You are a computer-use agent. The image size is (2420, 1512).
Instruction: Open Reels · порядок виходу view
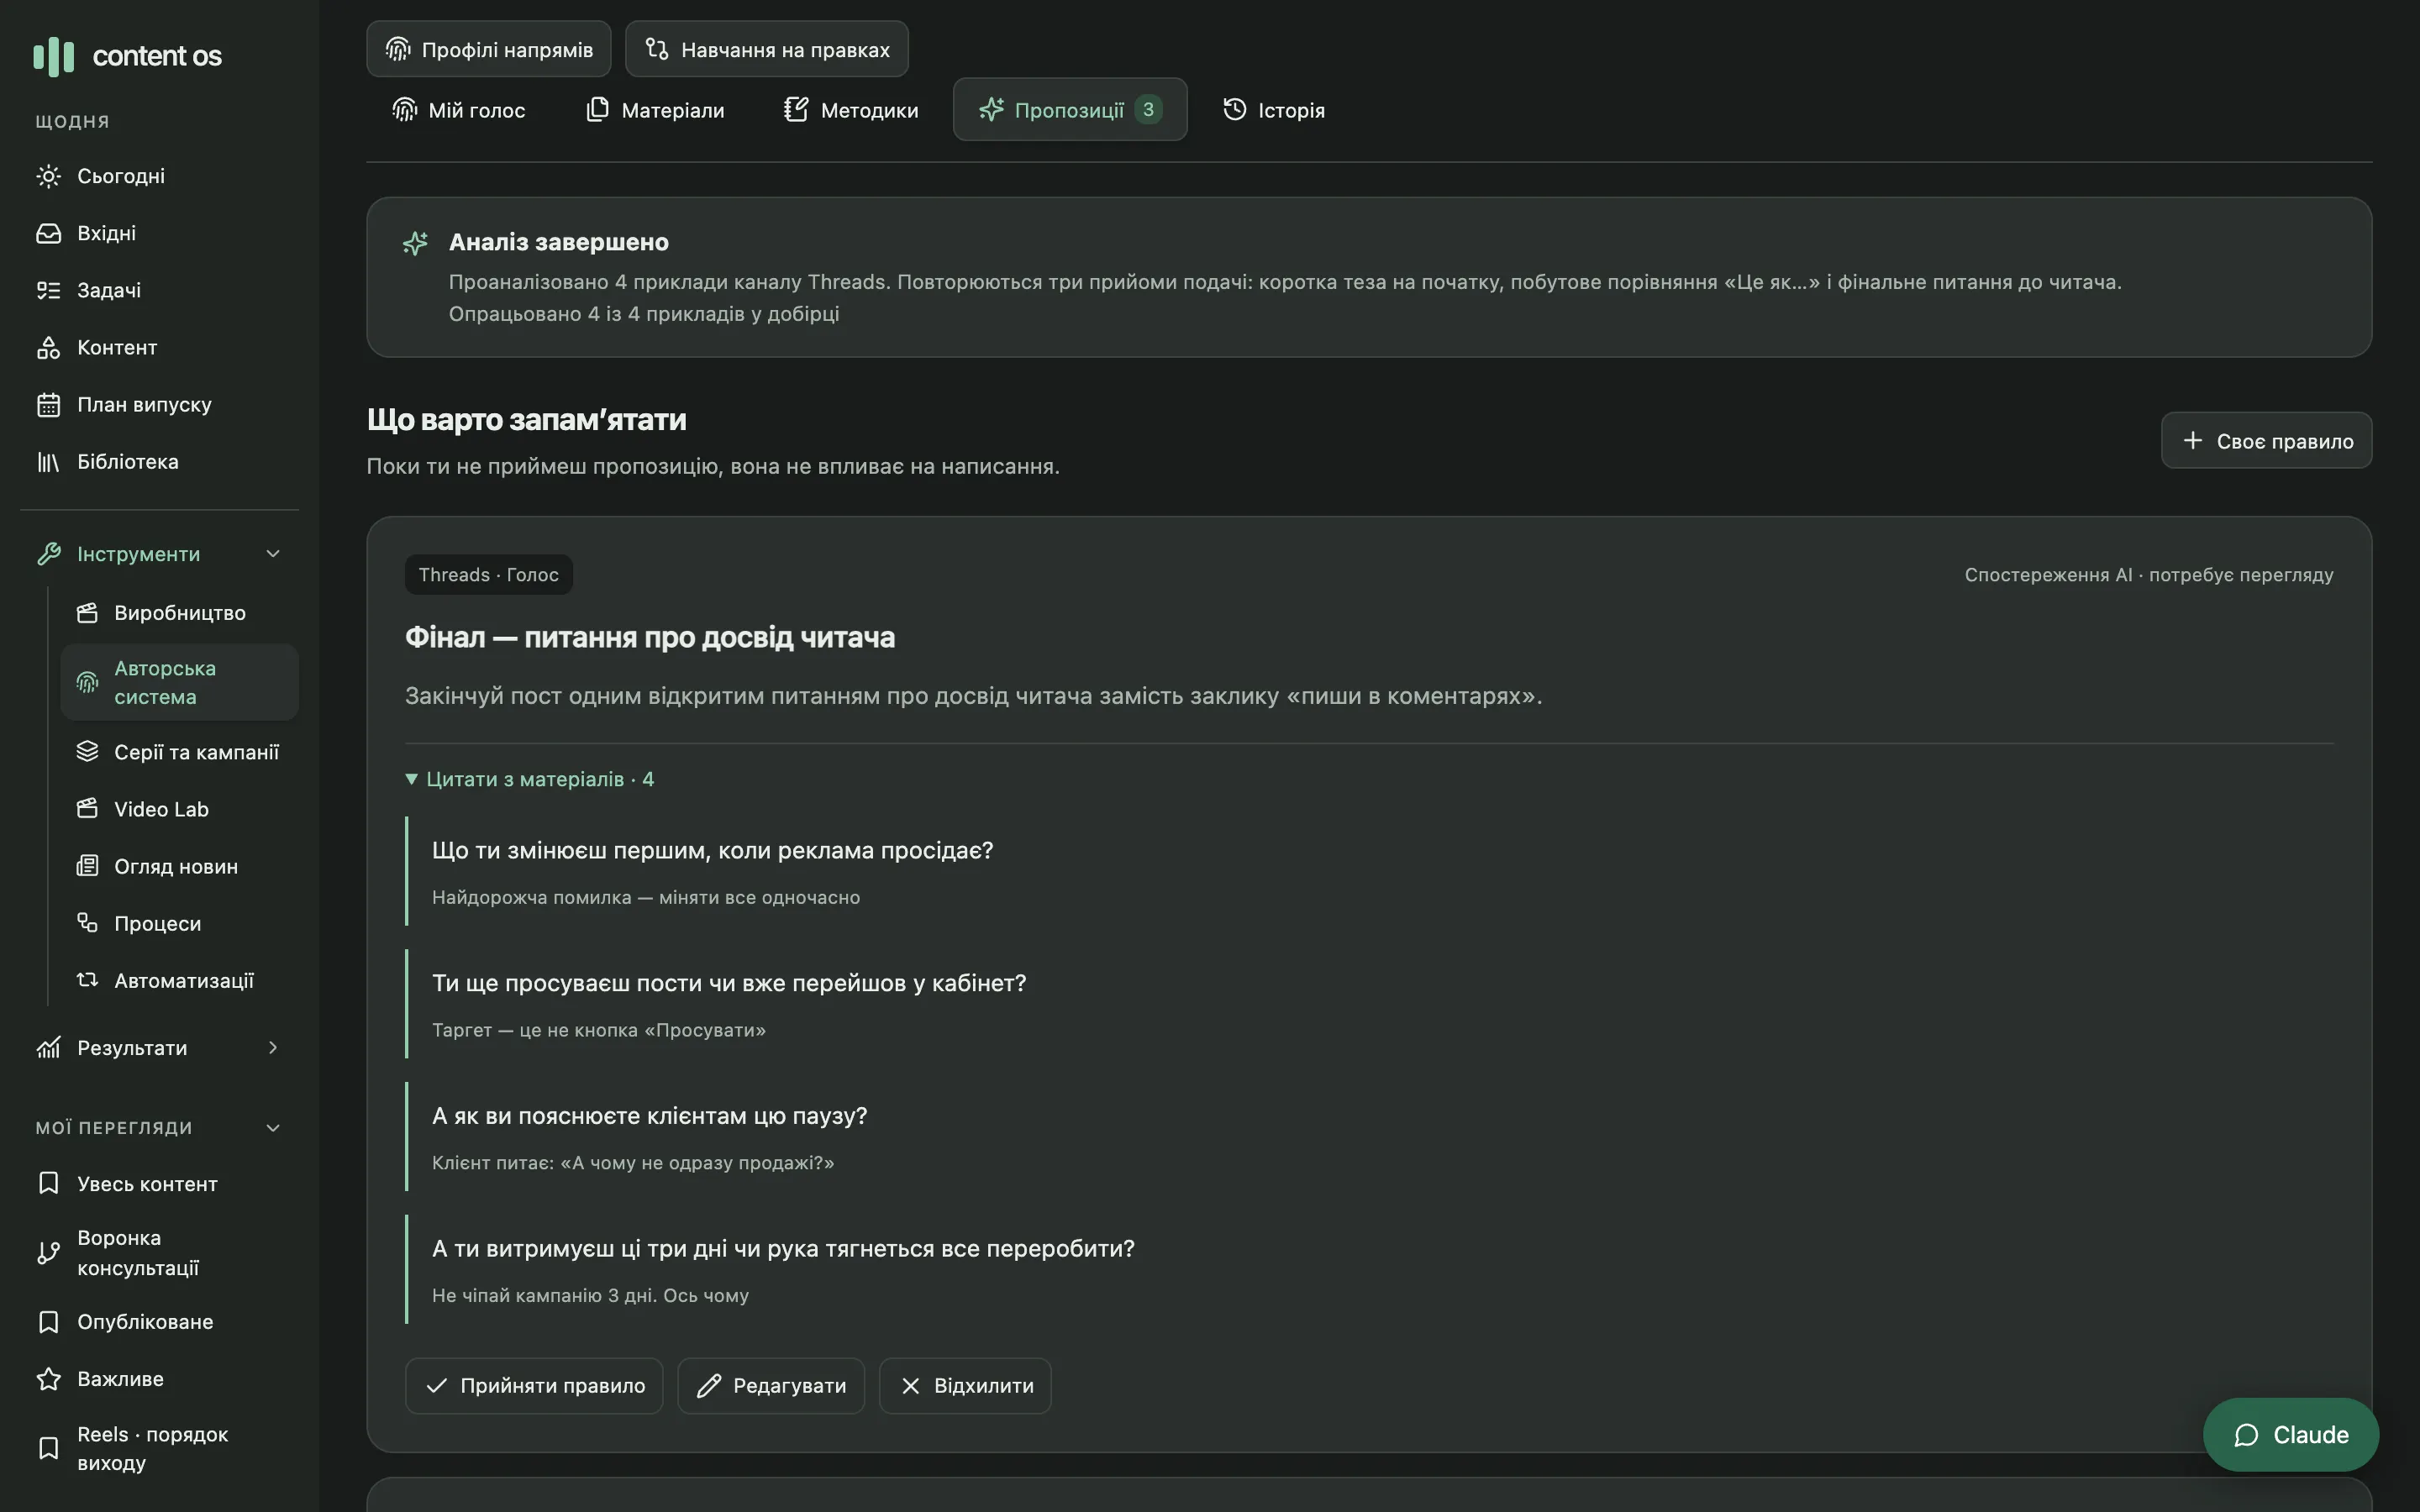point(160,1448)
